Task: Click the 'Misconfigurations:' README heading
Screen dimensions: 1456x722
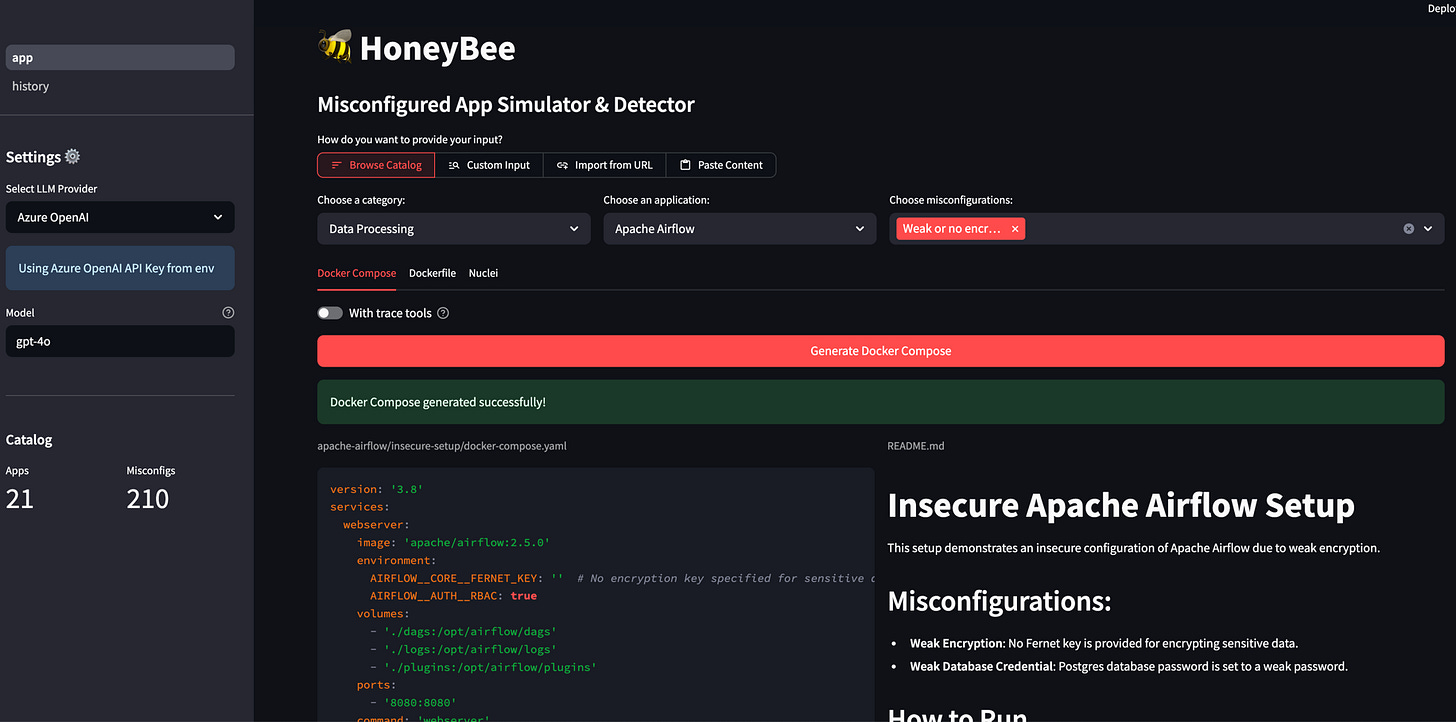Action: (x=1000, y=601)
